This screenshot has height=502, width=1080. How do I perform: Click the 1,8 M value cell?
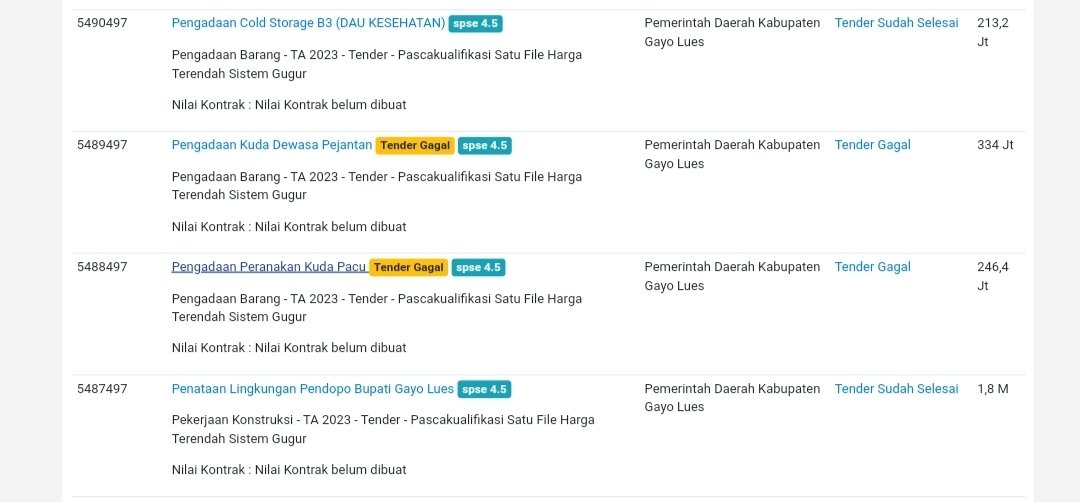point(993,389)
